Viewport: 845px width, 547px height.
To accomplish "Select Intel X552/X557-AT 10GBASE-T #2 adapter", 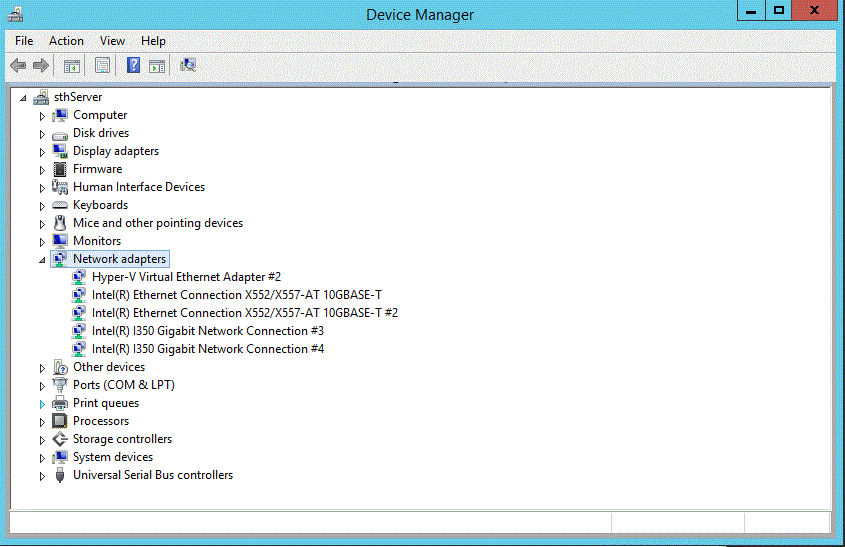I will tap(244, 313).
